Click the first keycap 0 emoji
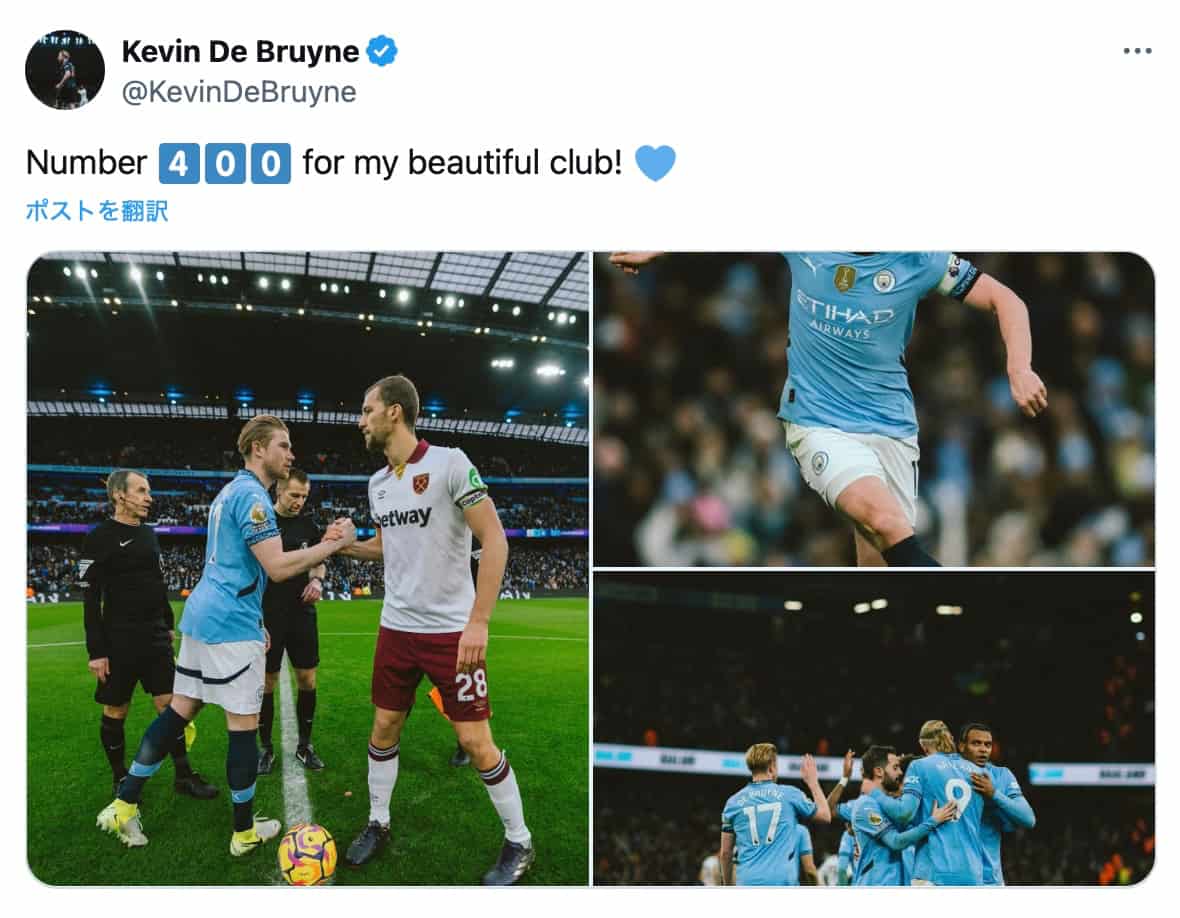This screenshot has width=1180, height=918. [x=225, y=163]
